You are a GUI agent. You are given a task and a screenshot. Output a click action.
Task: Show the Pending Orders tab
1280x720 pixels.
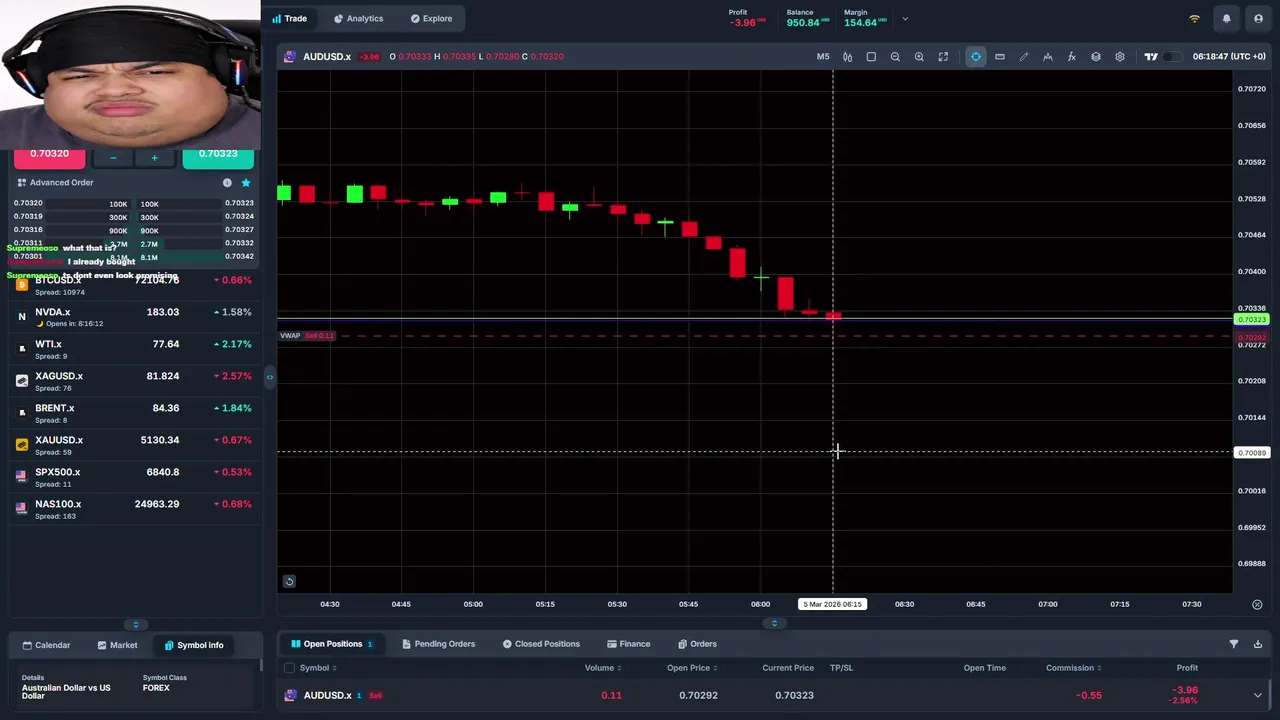pos(438,644)
